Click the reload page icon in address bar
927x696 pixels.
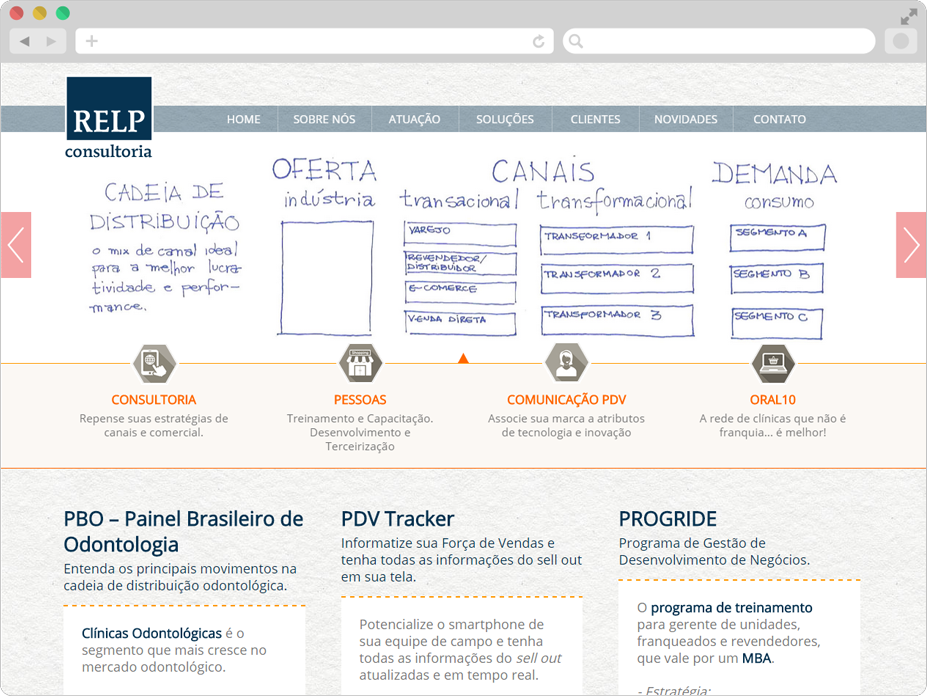[539, 41]
